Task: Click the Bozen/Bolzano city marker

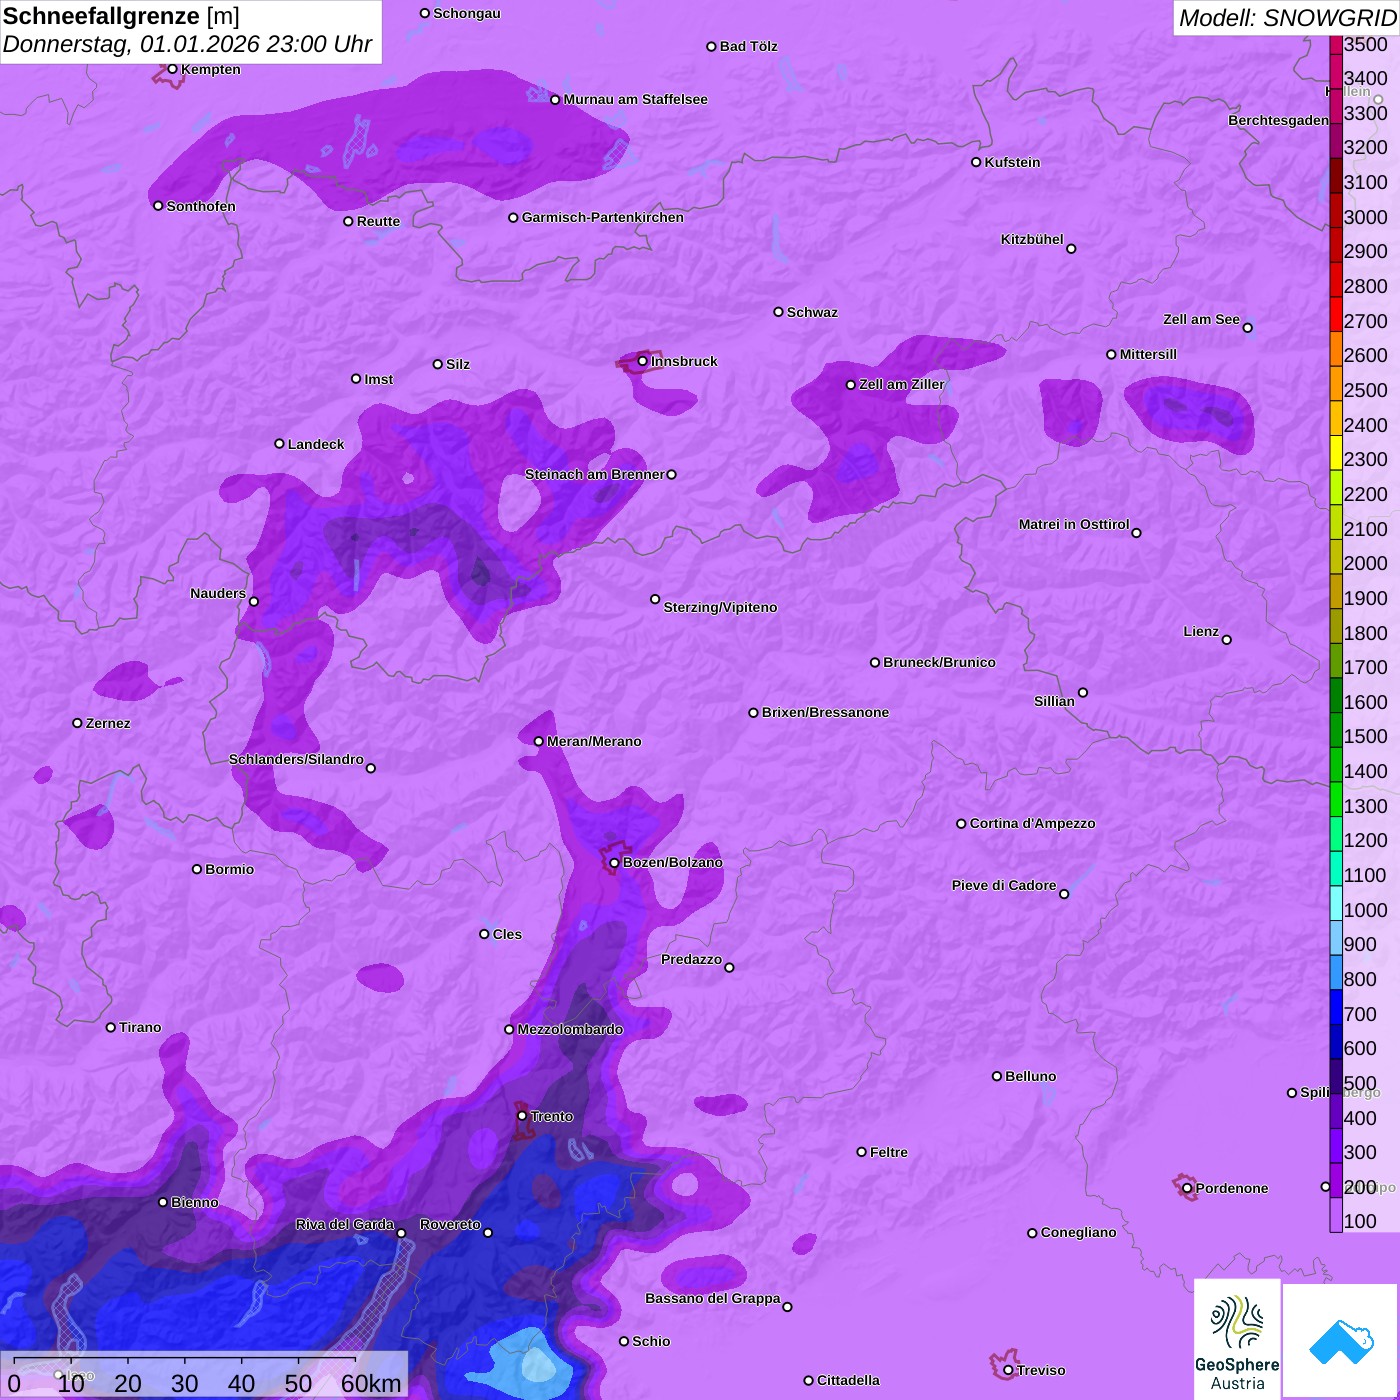Action: pyautogui.click(x=615, y=862)
